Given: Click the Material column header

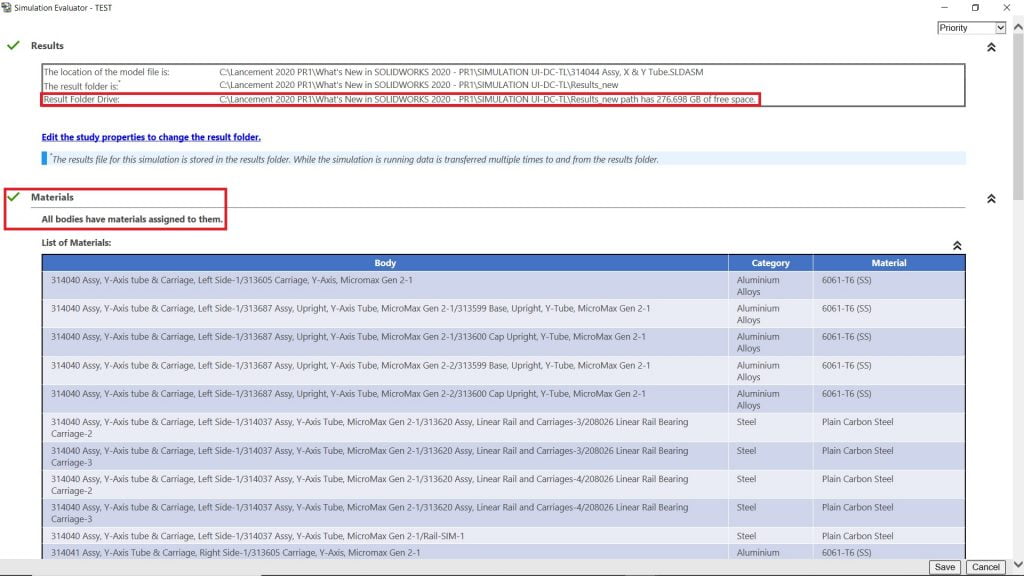Looking at the screenshot, I should click(x=889, y=263).
